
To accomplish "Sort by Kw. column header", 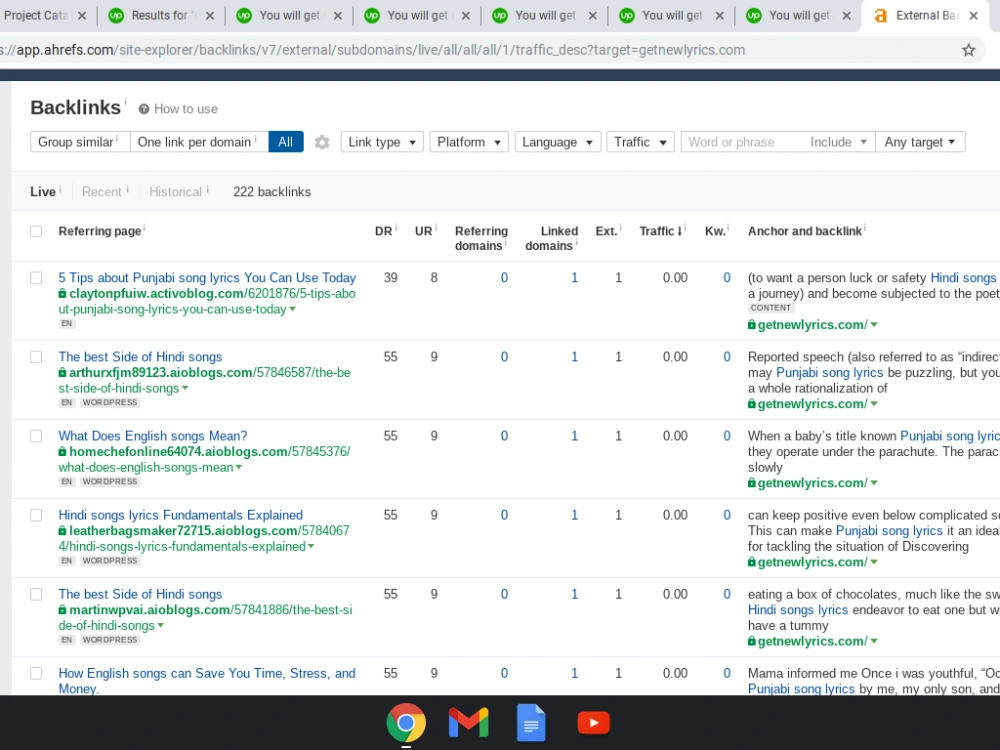I will [716, 231].
